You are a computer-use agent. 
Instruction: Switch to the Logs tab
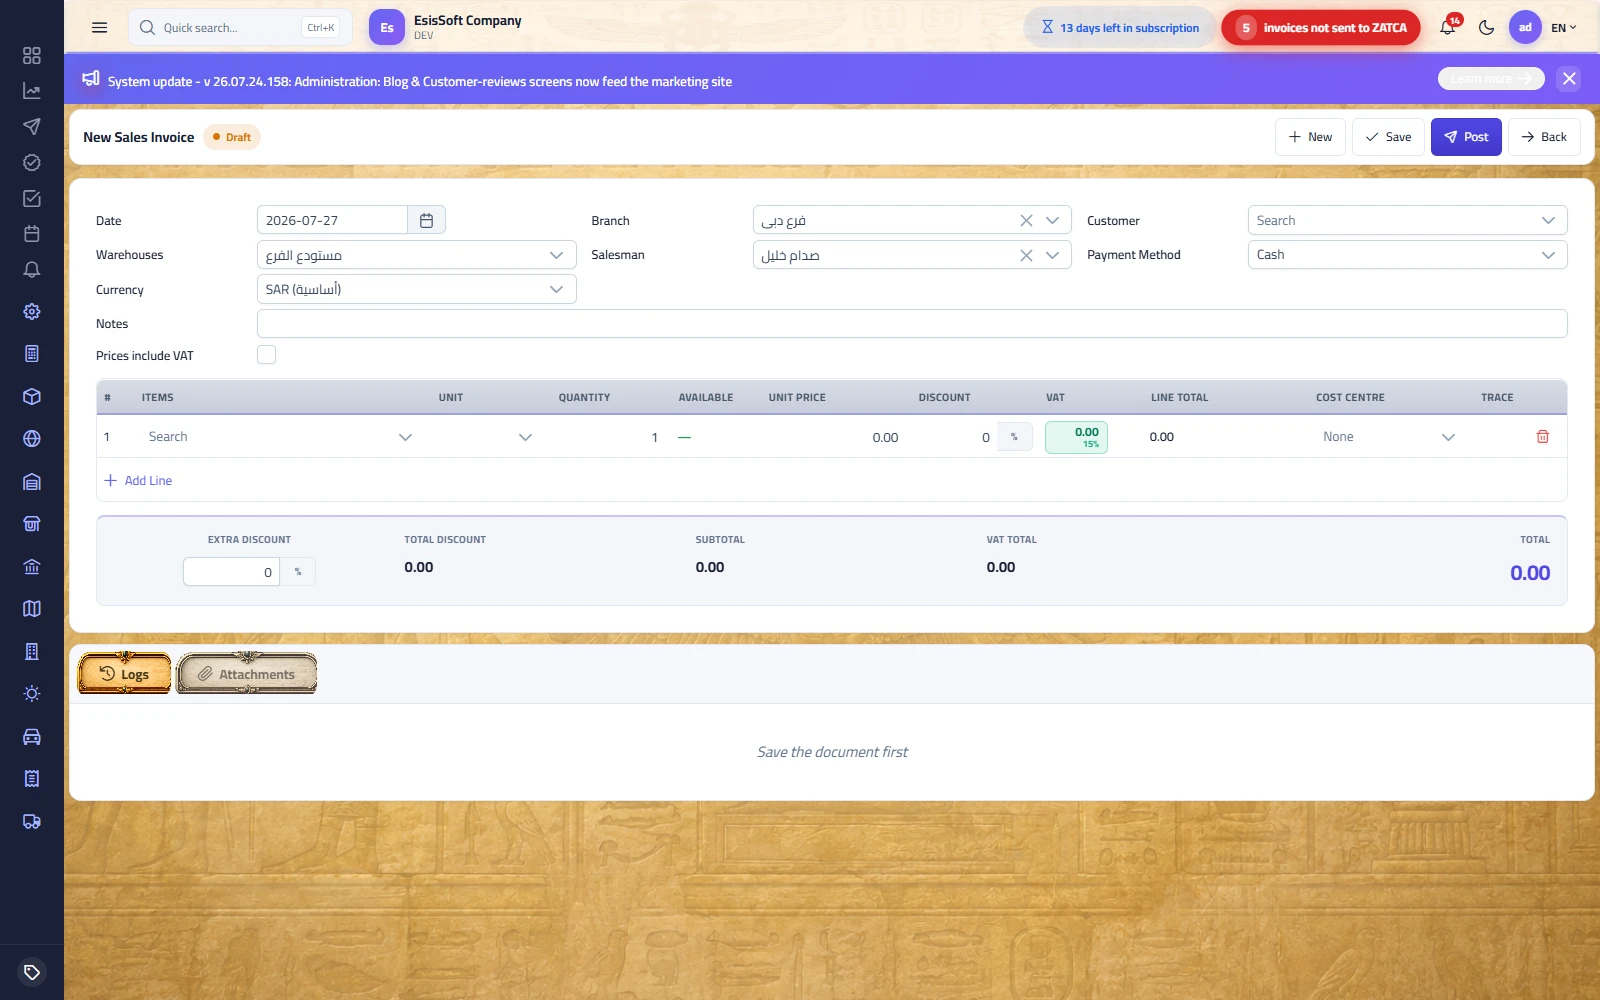125,674
